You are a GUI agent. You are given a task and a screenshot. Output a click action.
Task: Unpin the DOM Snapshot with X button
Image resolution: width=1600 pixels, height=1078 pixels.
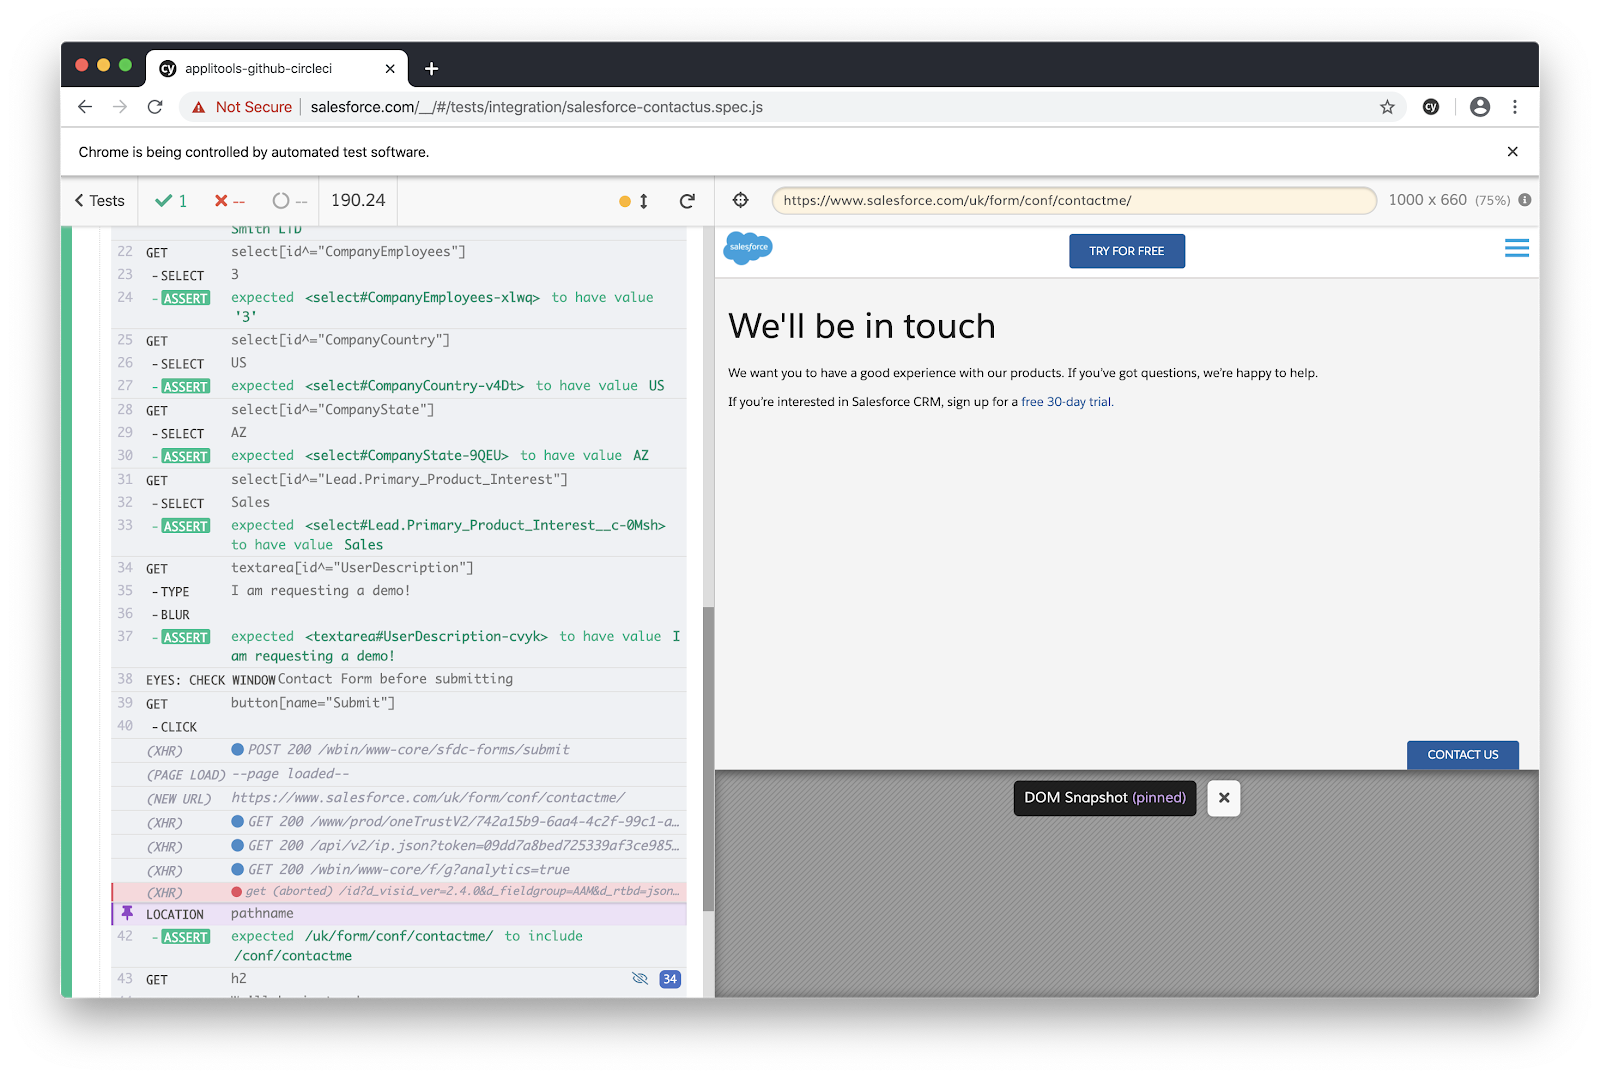(1223, 798)
